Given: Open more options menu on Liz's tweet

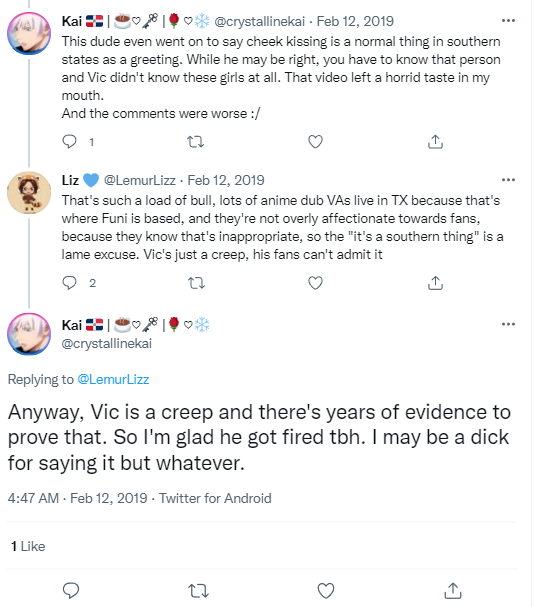Looking at the screenshot, I should (508, 180).
